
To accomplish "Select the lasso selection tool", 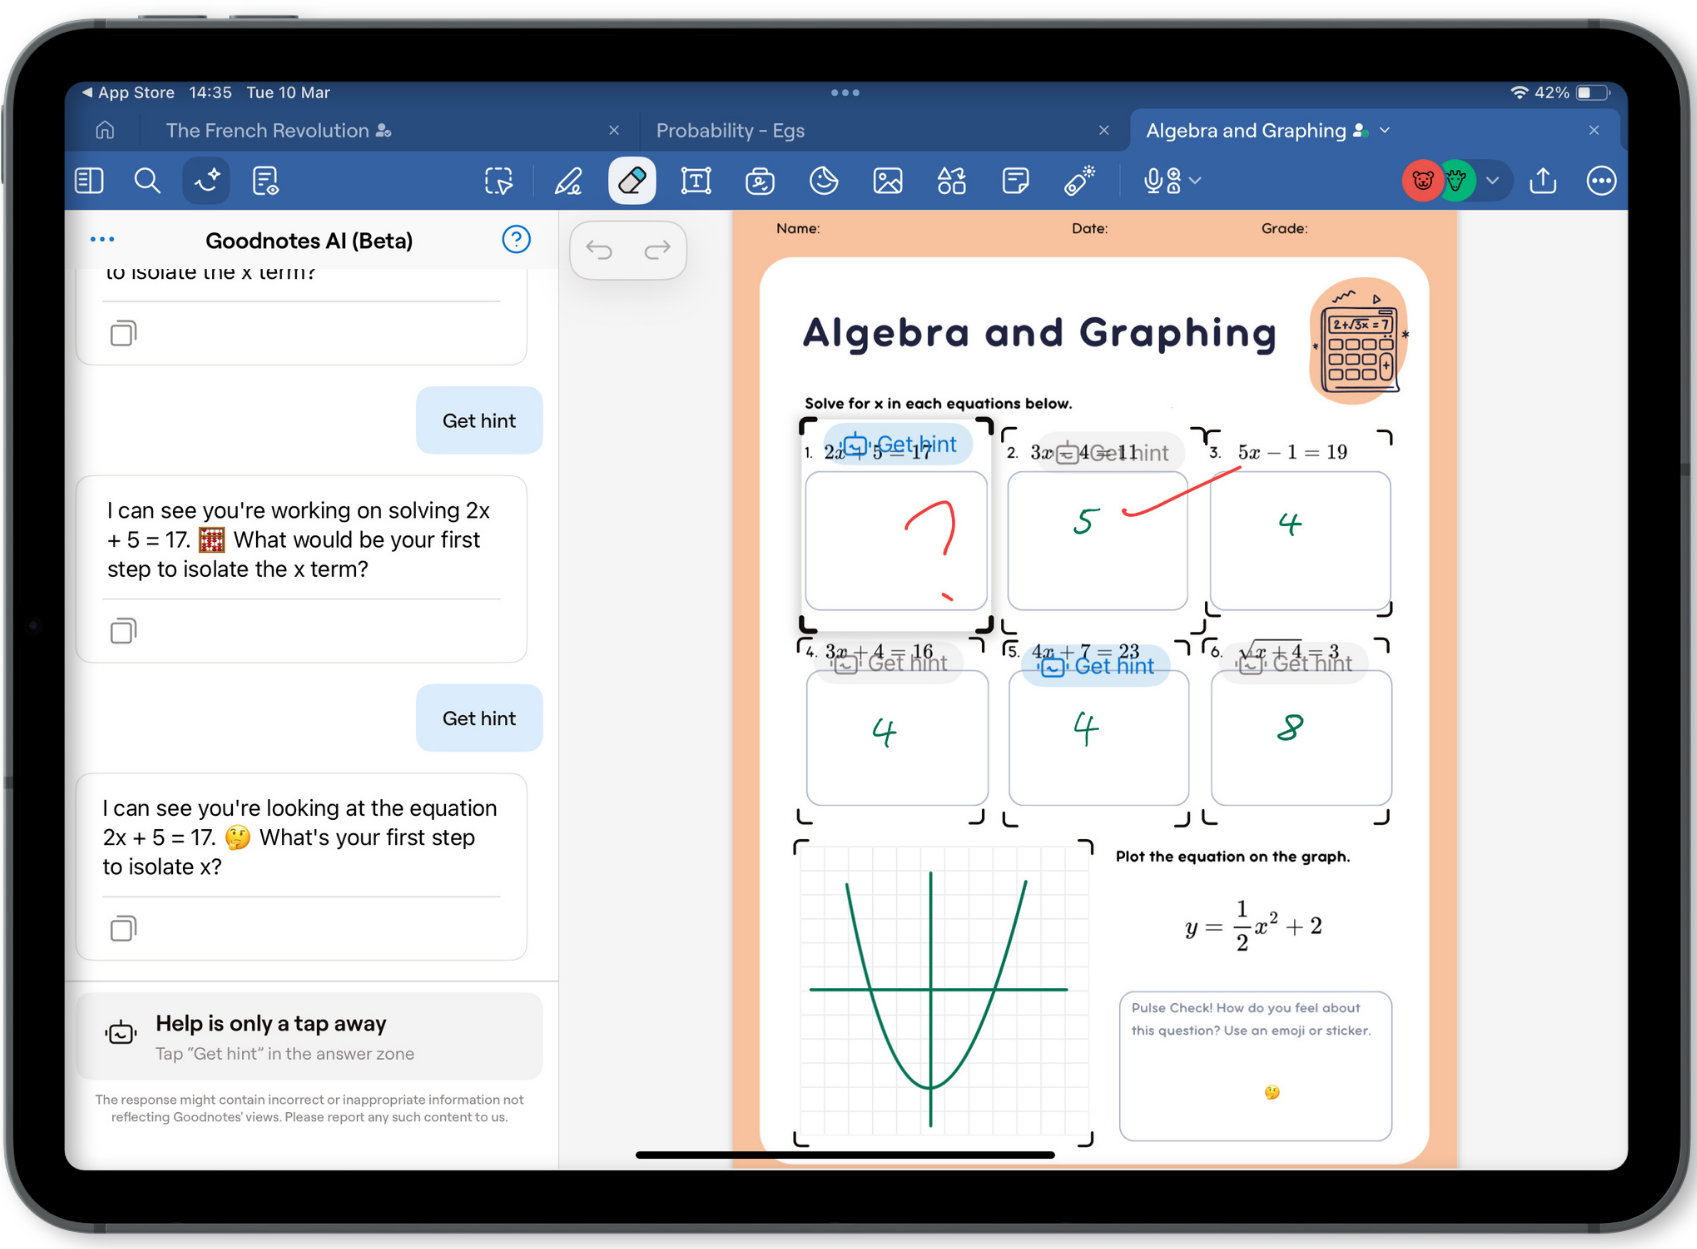I will pos(499,181).
